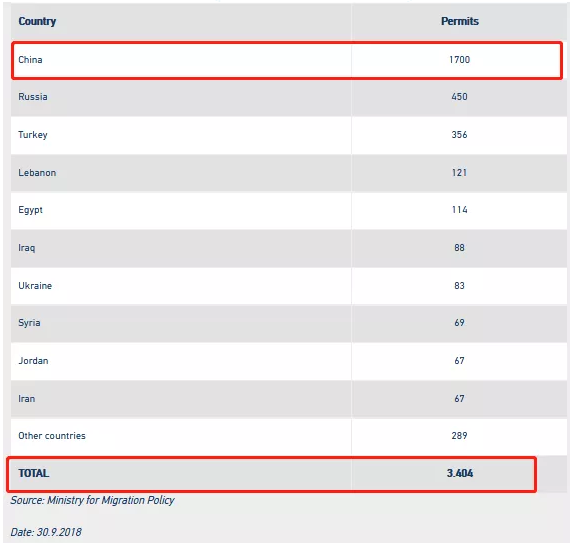Image resolution: width=573 pixels, height=546 pixels.
Task: Click Turkey's permit value 356
Action: point(459,135)
